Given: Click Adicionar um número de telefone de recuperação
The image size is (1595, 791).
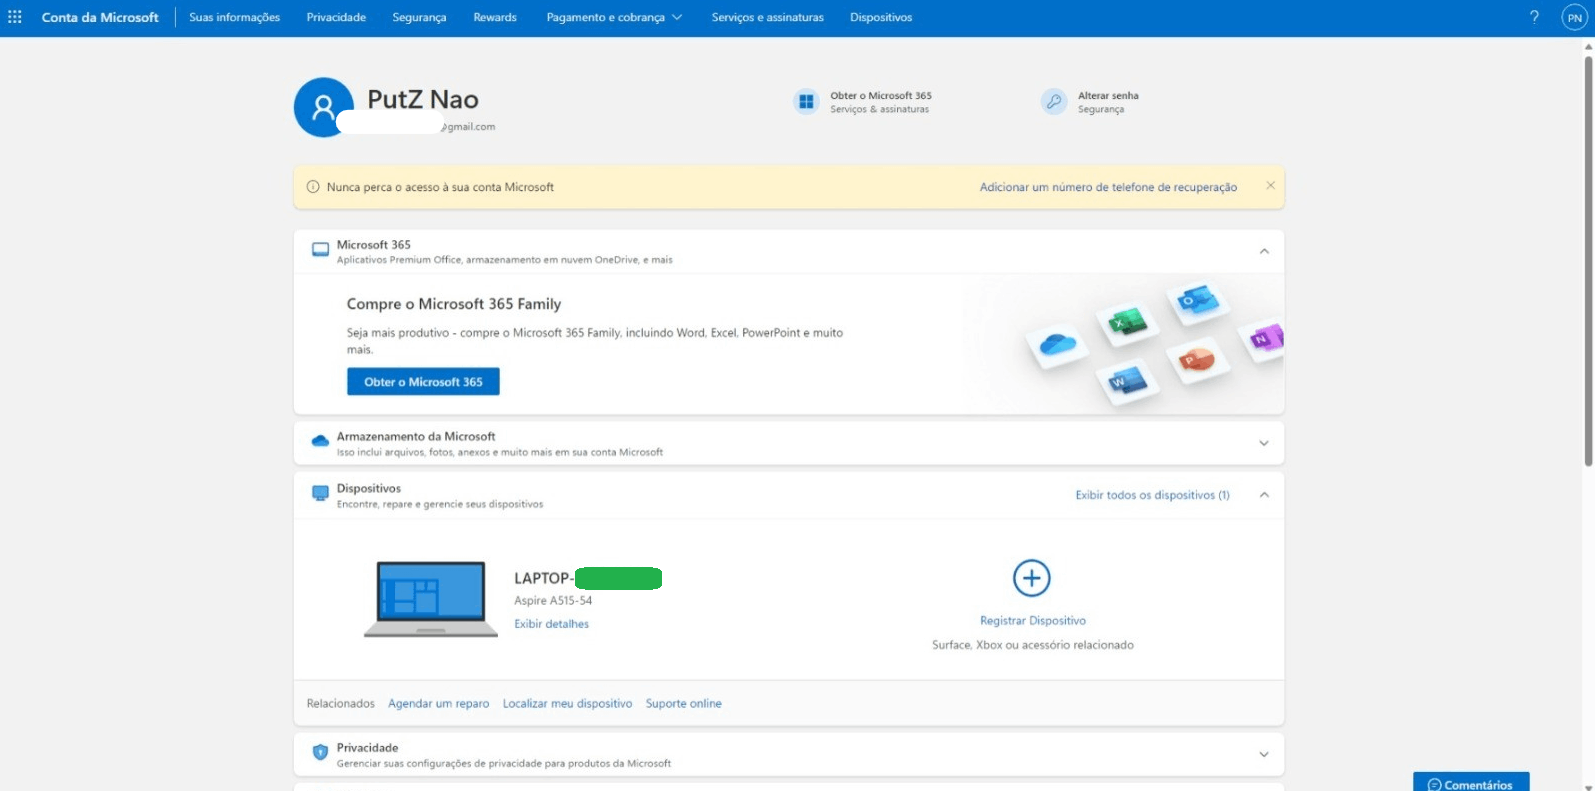Looking at the screenshot, I should (1108, 187).
